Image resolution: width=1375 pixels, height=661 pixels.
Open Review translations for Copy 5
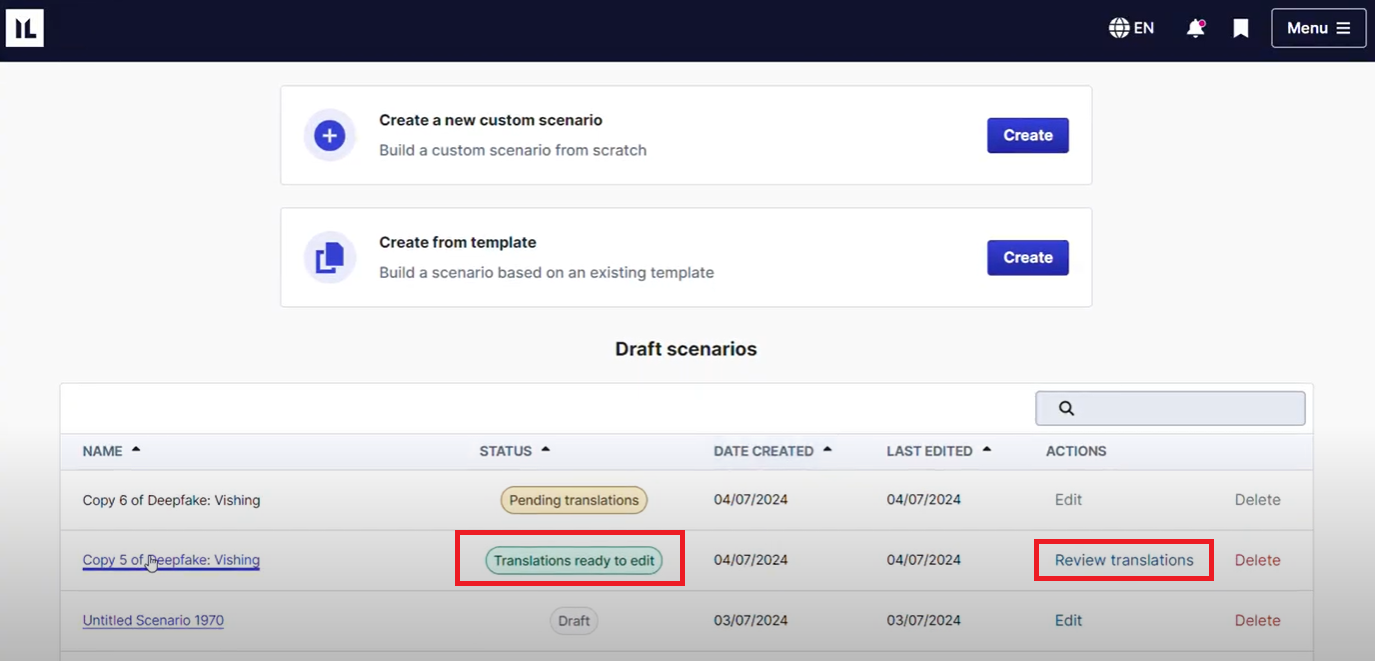1123,560
